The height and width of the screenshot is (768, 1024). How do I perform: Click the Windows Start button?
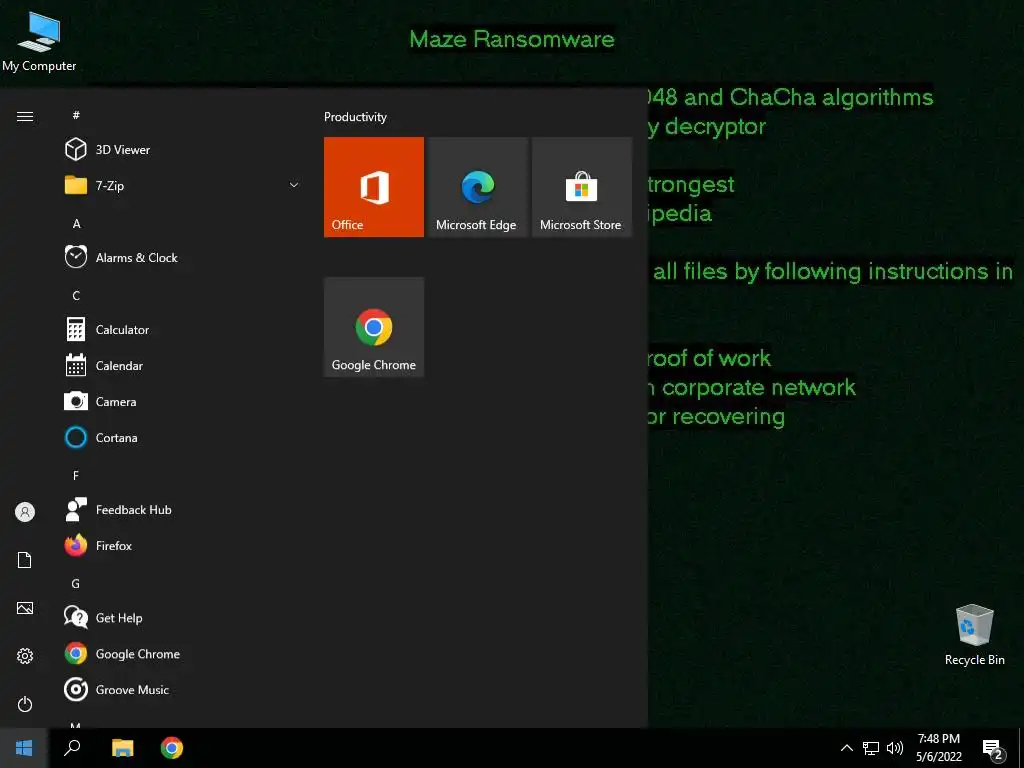coord(24,748)
